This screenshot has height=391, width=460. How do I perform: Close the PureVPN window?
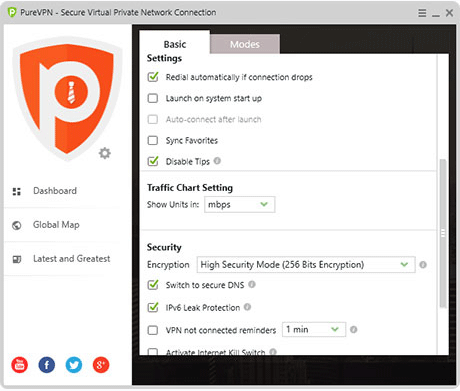point(449,13)
